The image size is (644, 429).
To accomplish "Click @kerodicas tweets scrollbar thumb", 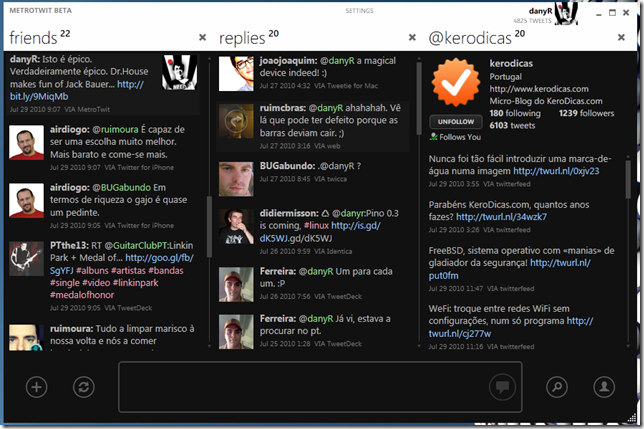I will tap(628, 180).
